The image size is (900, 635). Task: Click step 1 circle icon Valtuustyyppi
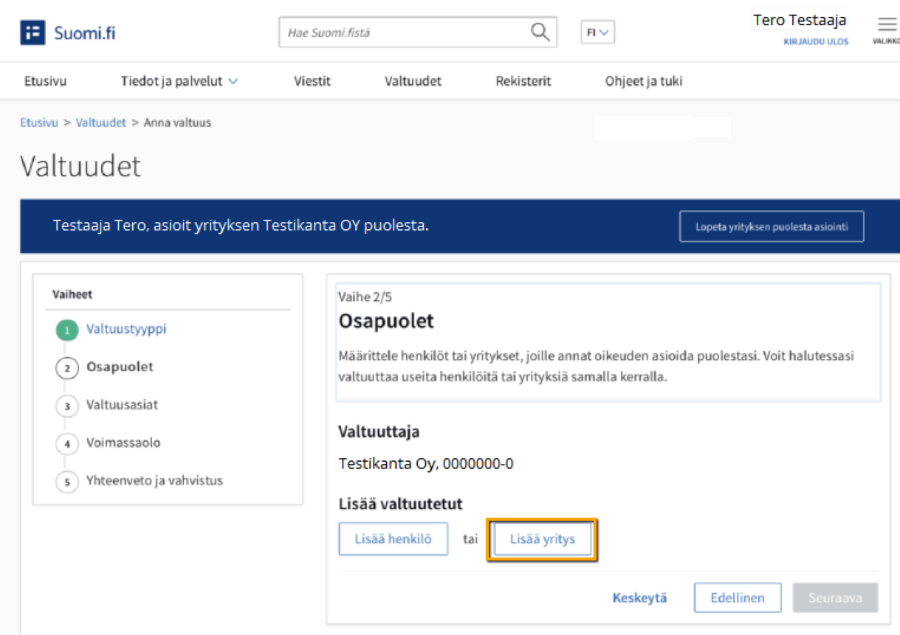pyautogui.click(x=66, y=330)
